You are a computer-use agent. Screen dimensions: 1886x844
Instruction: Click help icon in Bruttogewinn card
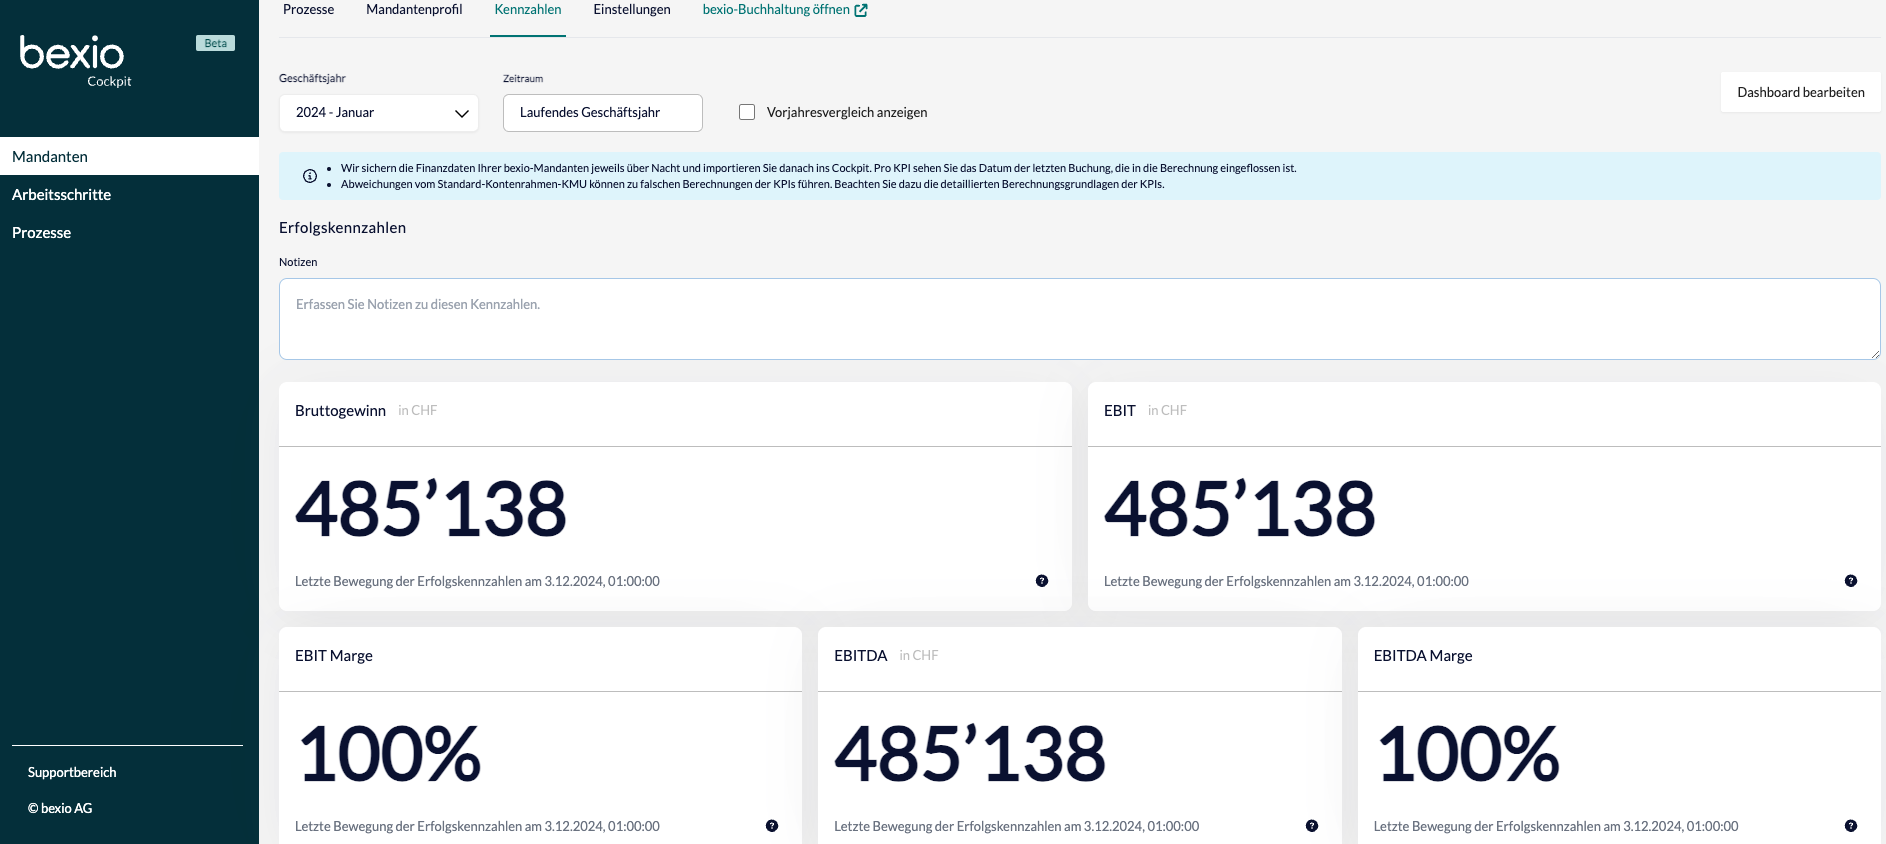click(x=1041, y=581)
